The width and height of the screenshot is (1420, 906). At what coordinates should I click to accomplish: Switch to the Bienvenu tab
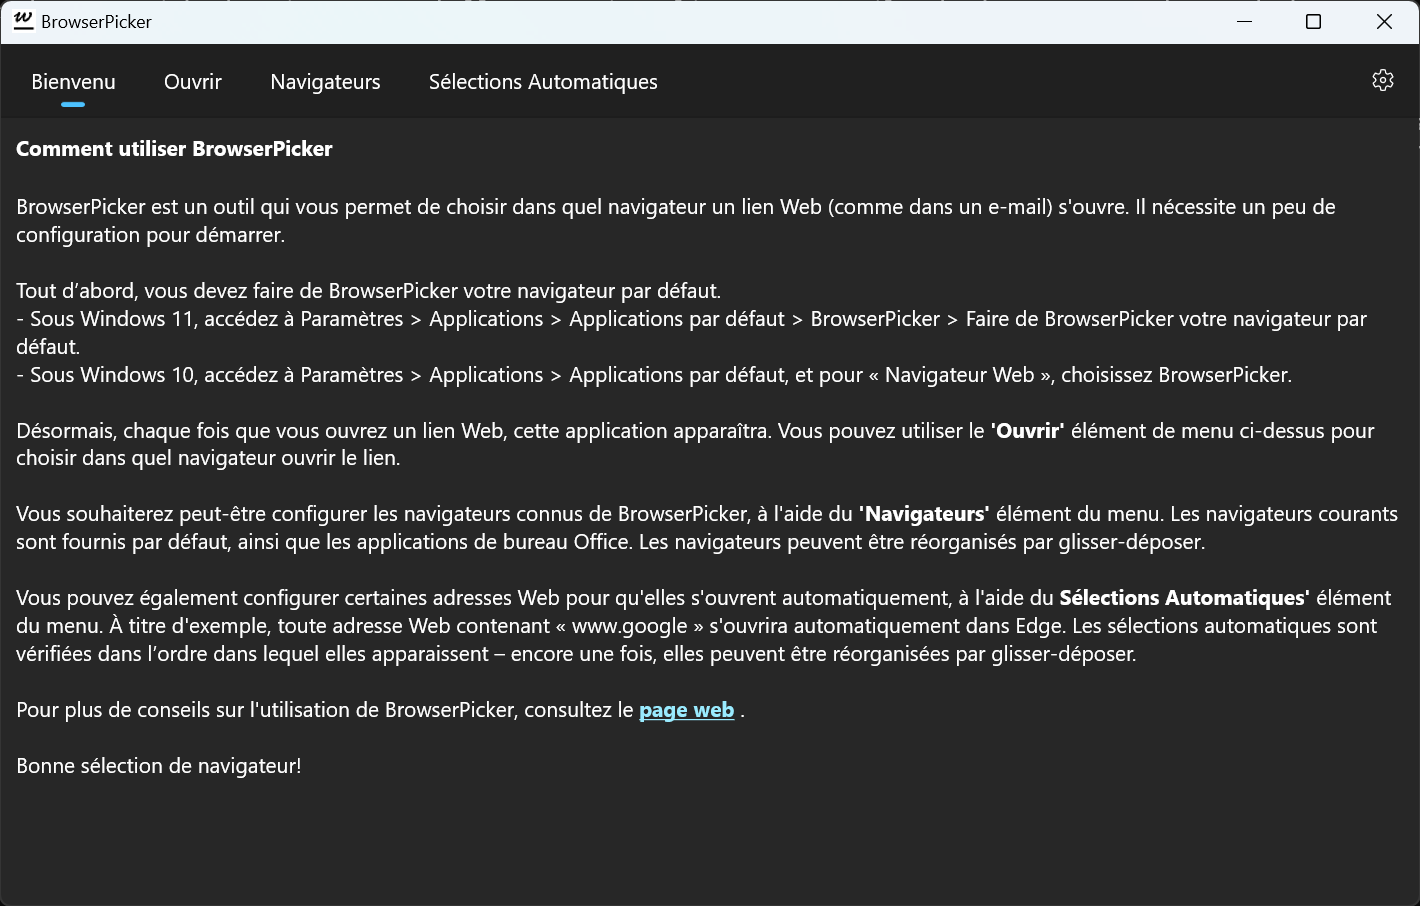coord(73,82)
